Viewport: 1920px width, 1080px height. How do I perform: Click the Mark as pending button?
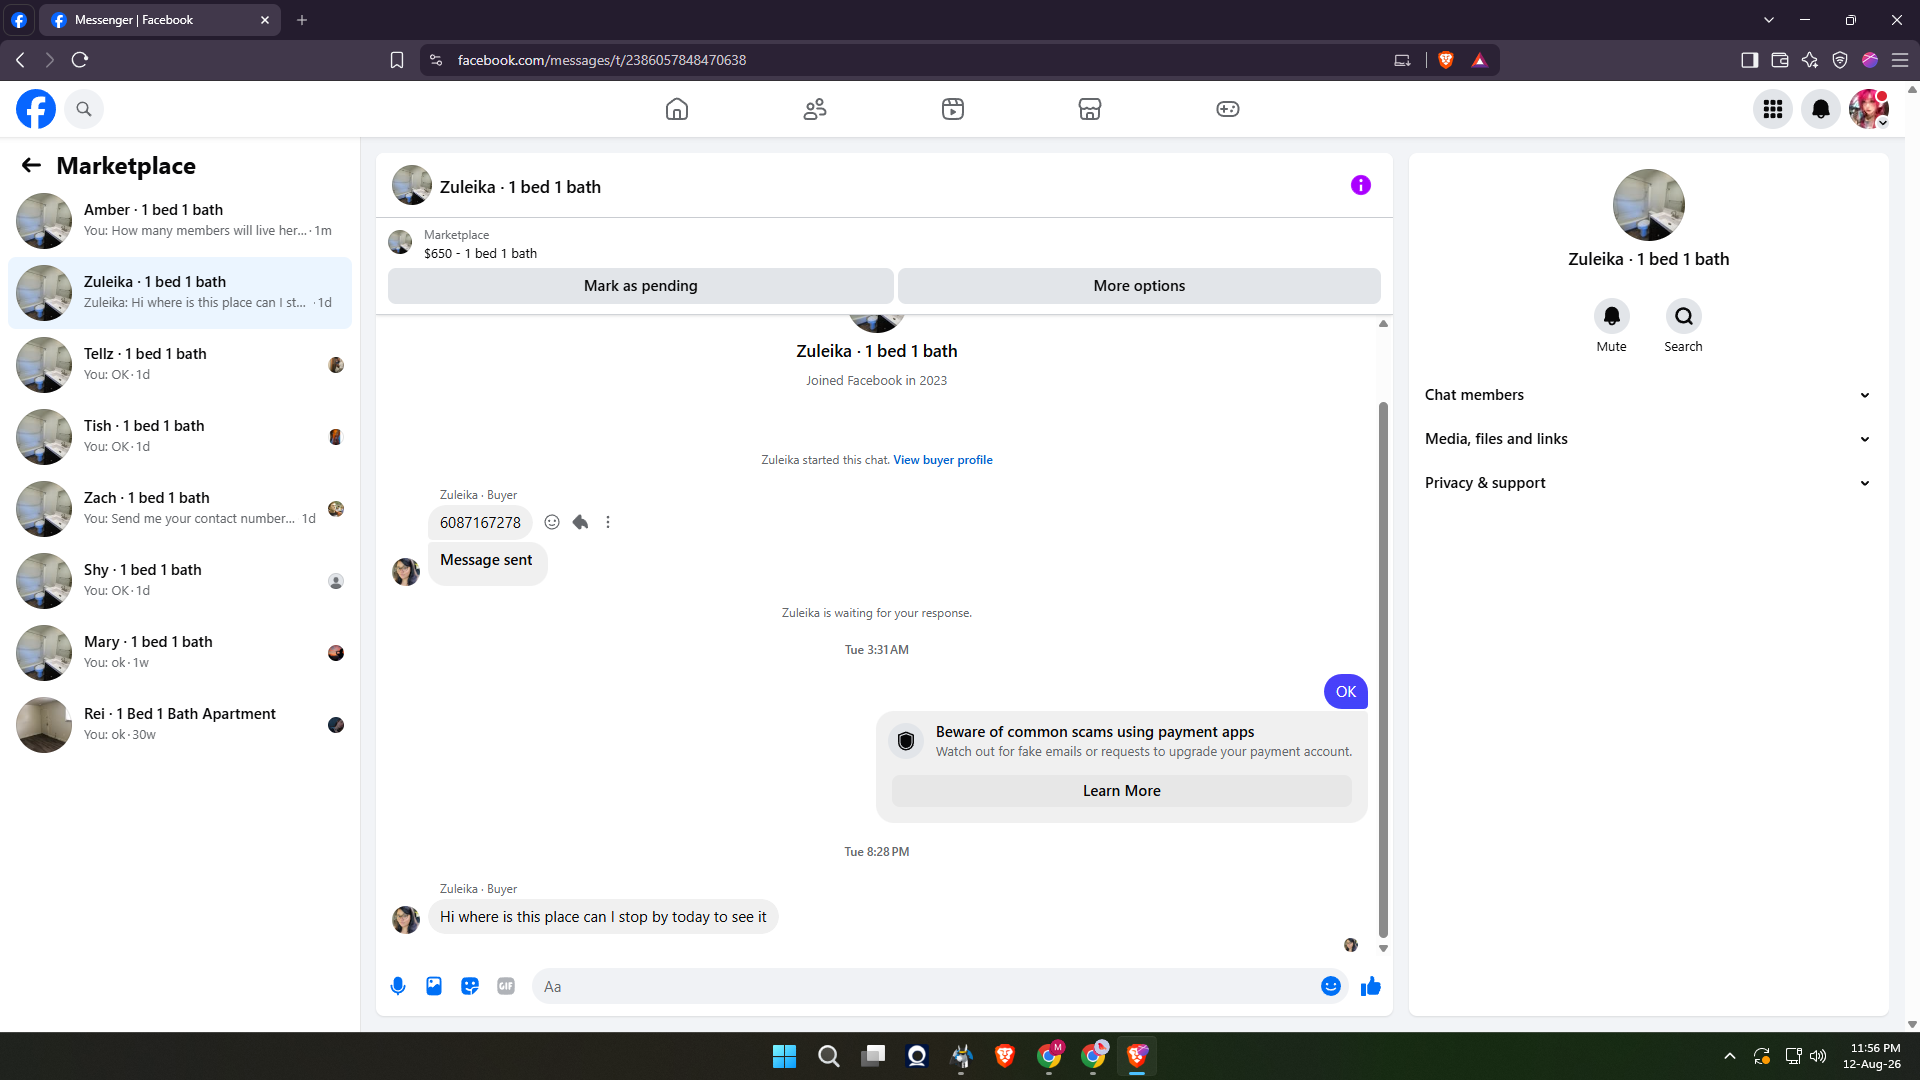click(641, 286)
